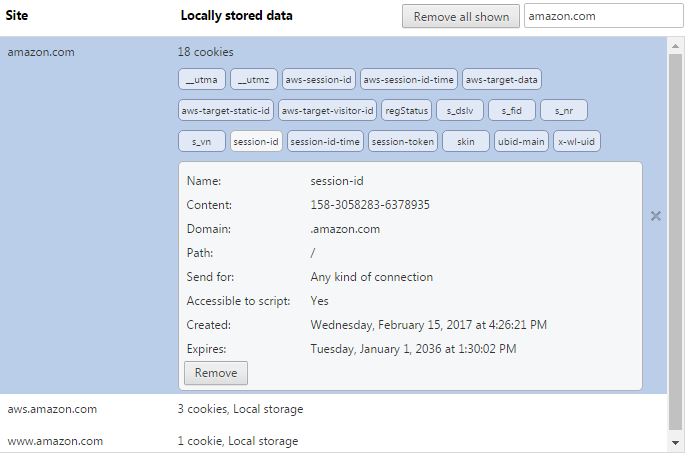Select the session-token cookie chip
The width and height of the screenshot is (689, 467).
pyautogui.click(x=403, y=141)
